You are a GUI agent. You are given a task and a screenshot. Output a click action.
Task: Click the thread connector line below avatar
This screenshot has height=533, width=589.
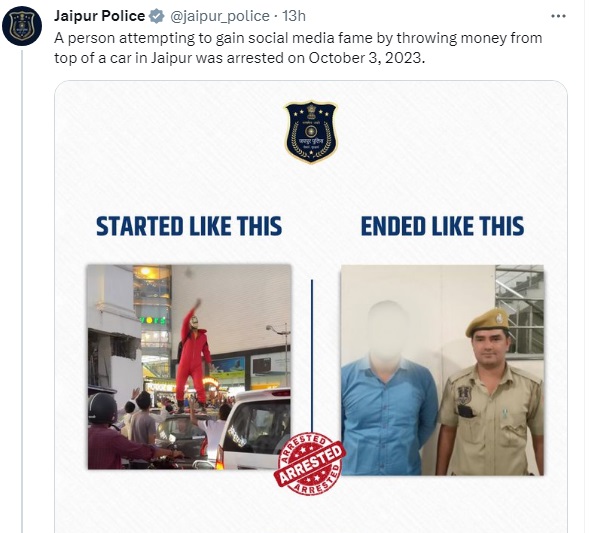click(x=22, y=291)
